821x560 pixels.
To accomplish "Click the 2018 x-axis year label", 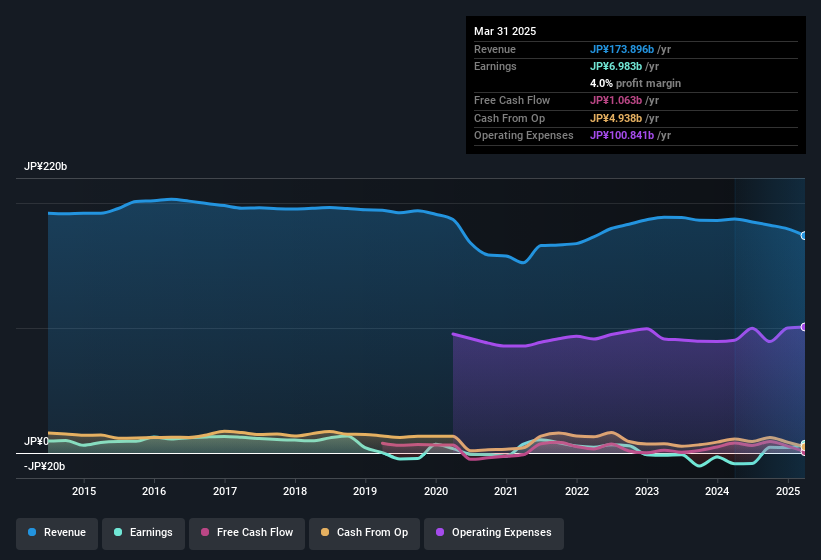I will (295, 491).
